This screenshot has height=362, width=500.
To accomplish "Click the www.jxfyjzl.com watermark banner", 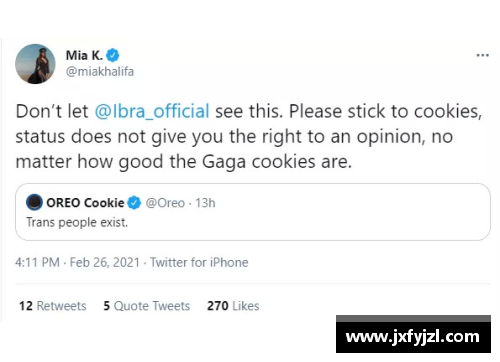I will 413,334.
